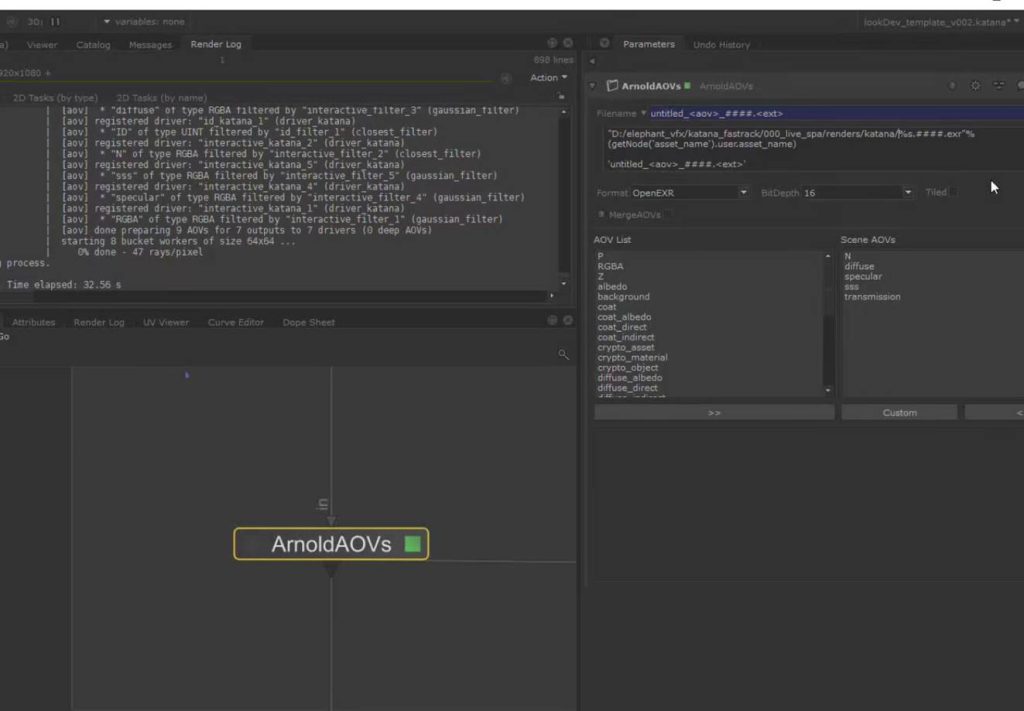This screenshot has width=1024, height=711.
Task: Click the green edit flag beside ArnoldAOVs title
Action: click(x=689, y=87)
